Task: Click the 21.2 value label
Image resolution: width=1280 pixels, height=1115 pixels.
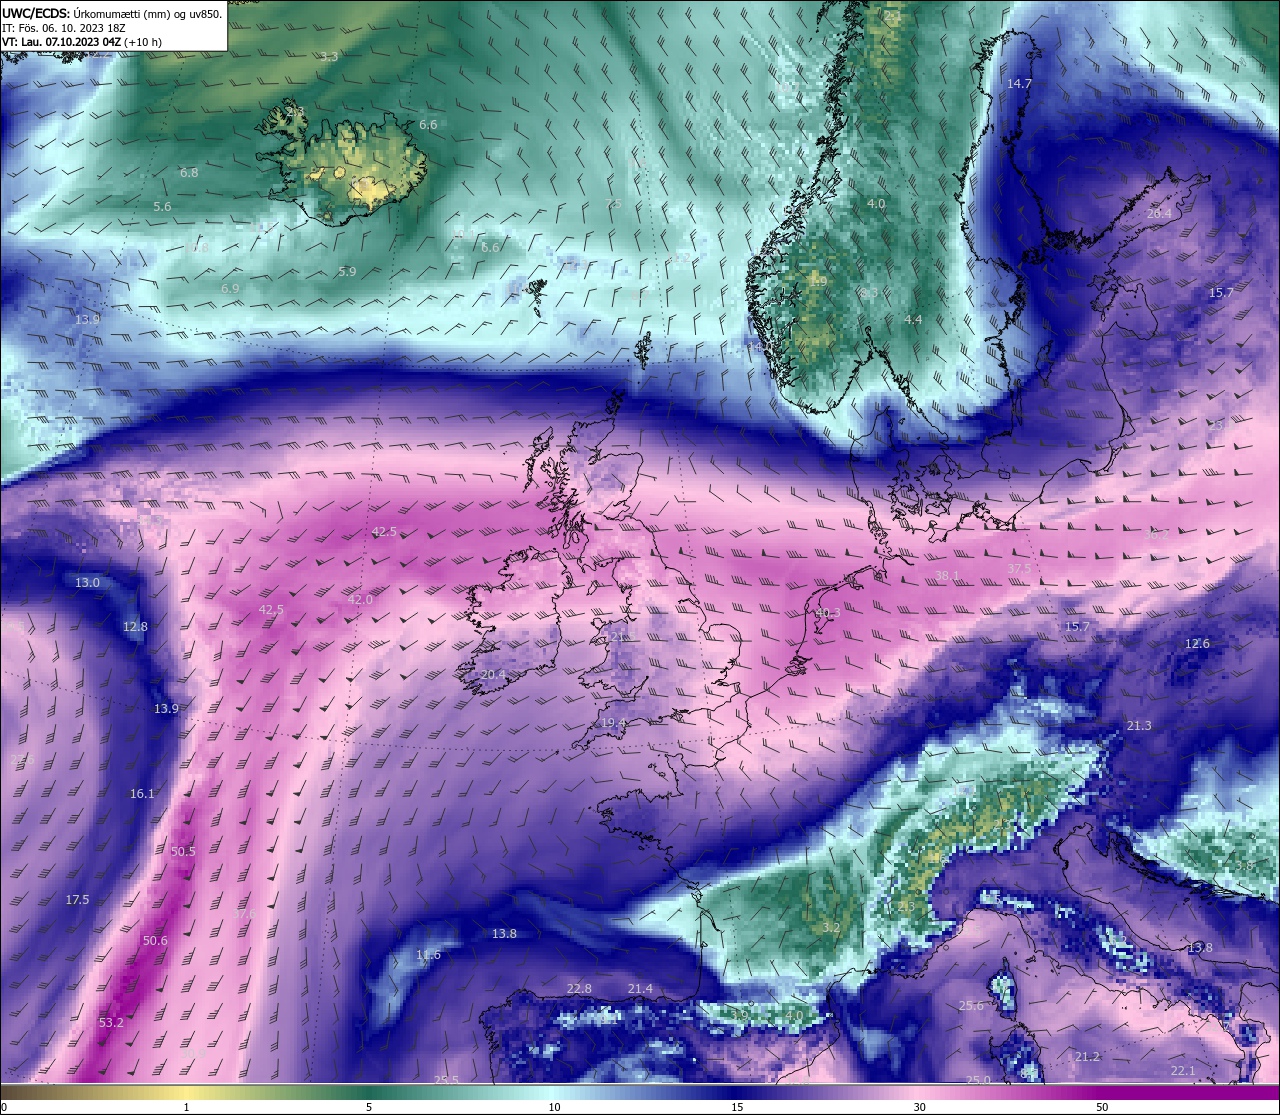Action: (x=1087, y=1057)
